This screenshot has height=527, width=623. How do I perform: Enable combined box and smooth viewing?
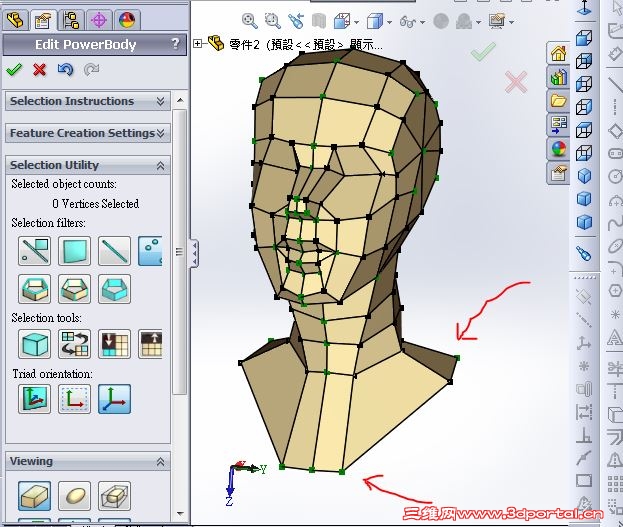pyautogui.click(x=114, y=496)
